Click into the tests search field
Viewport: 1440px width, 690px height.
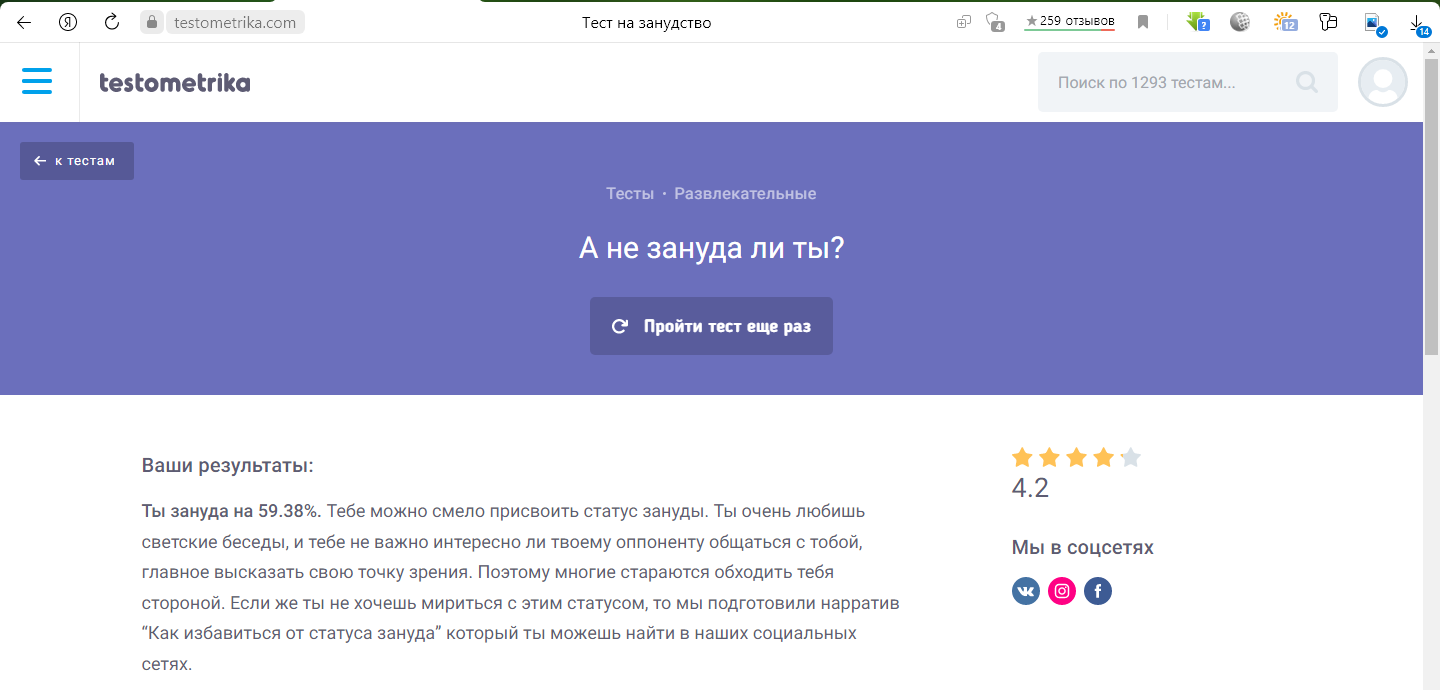pyautogui.click(x=1160, y=82)
